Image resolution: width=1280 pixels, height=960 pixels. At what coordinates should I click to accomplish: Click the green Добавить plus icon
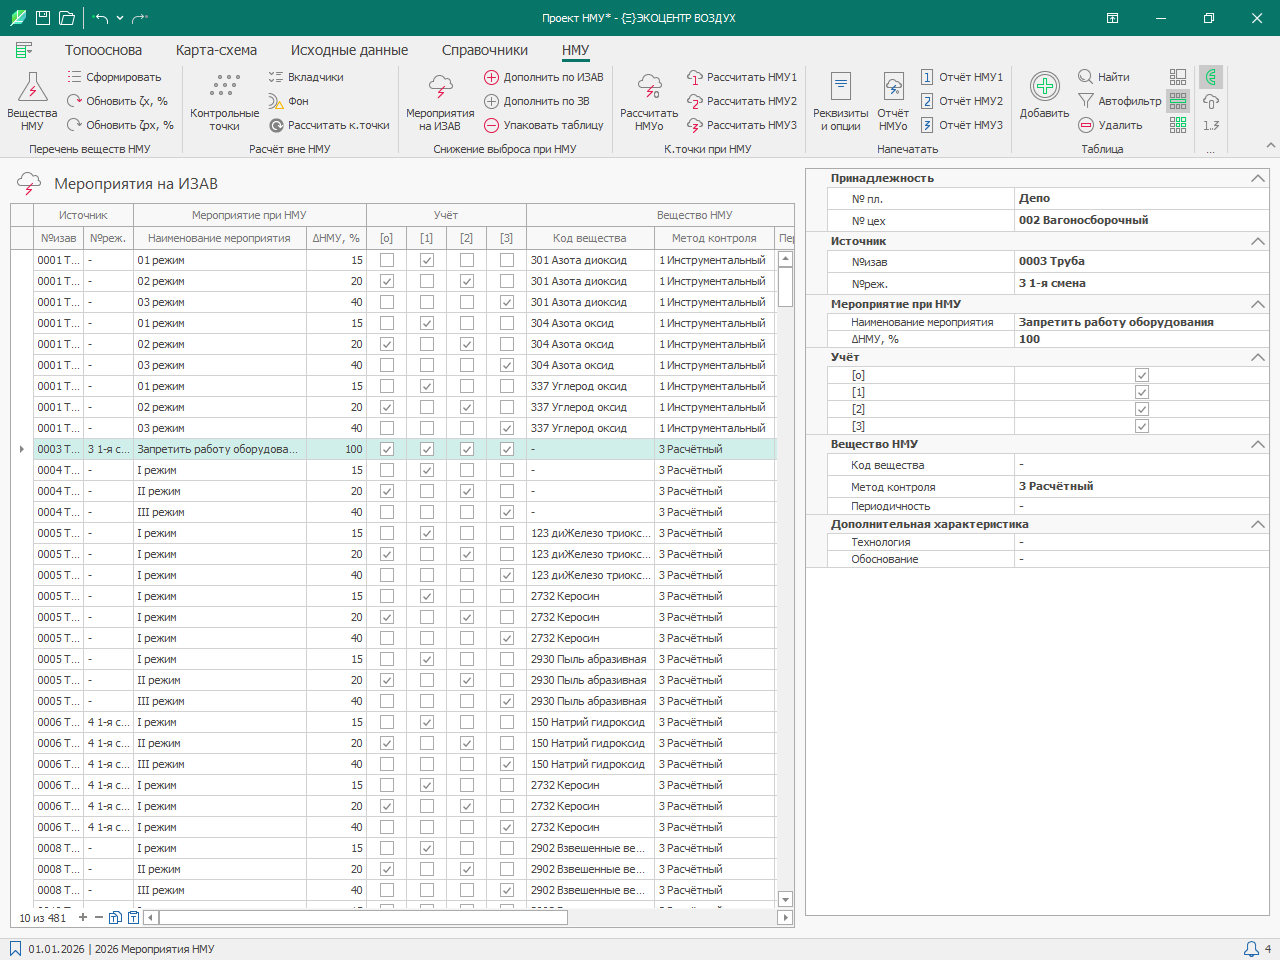click(1044, 87)
